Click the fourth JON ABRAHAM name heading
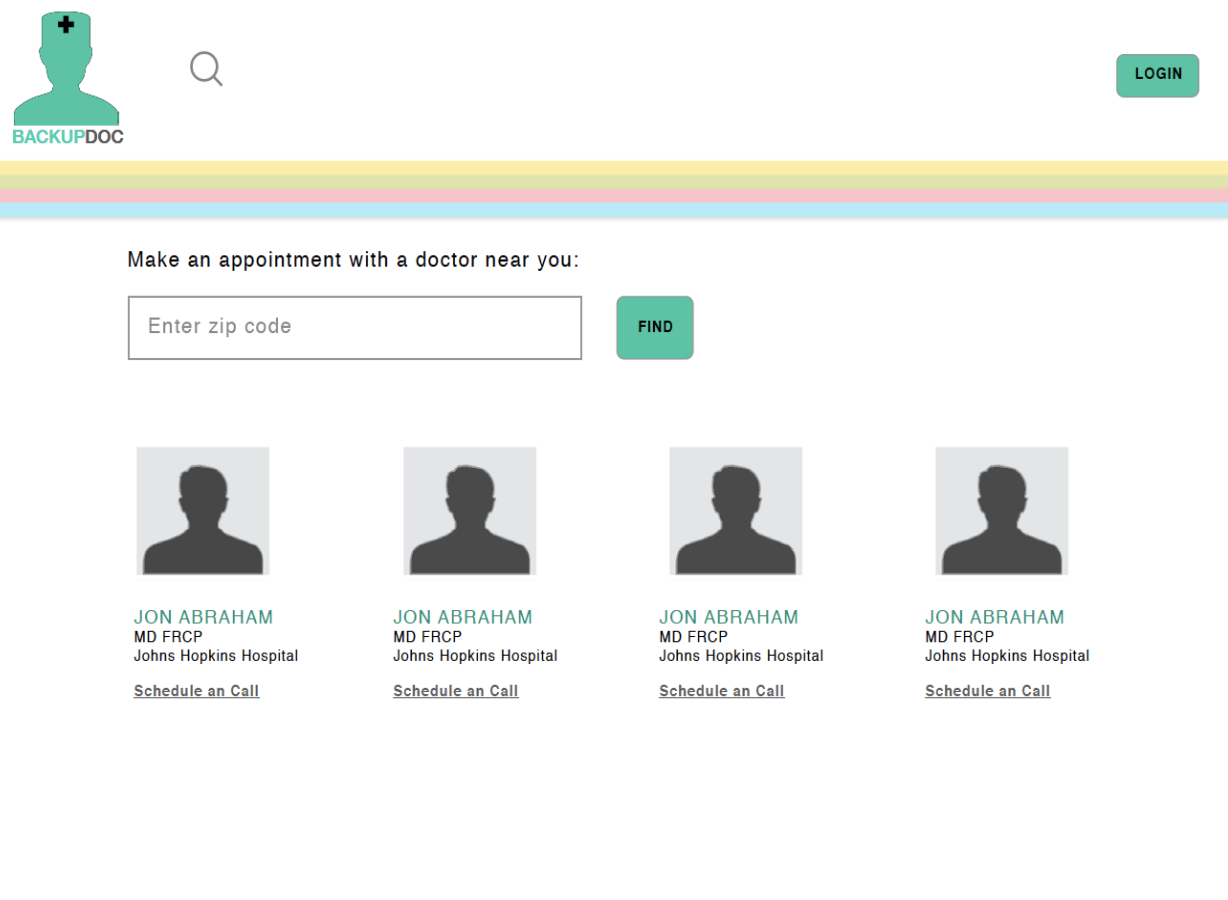The image size is (1228, 900). [995, 617]
